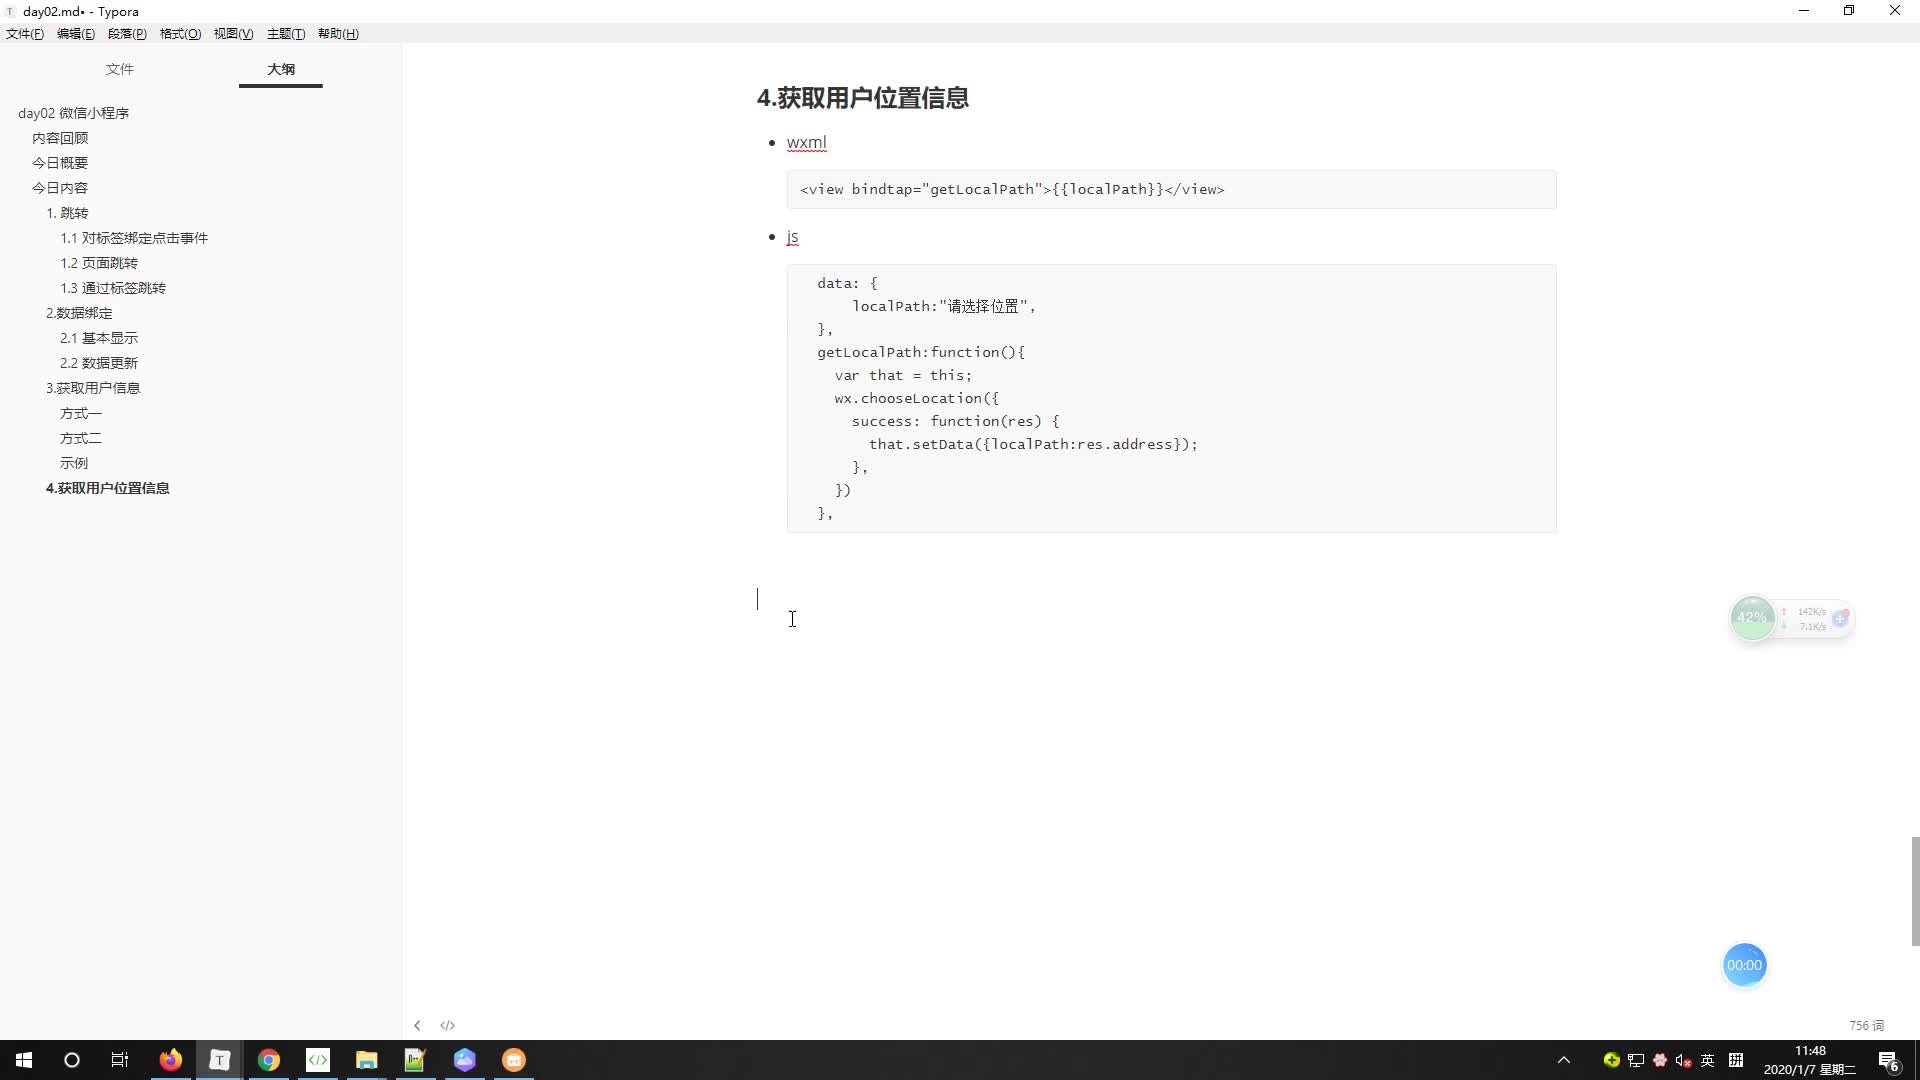Viewport: 1920px width, 1080px height.
Task: Click the 360 security tray icon
Action: coord(1611,1060)
